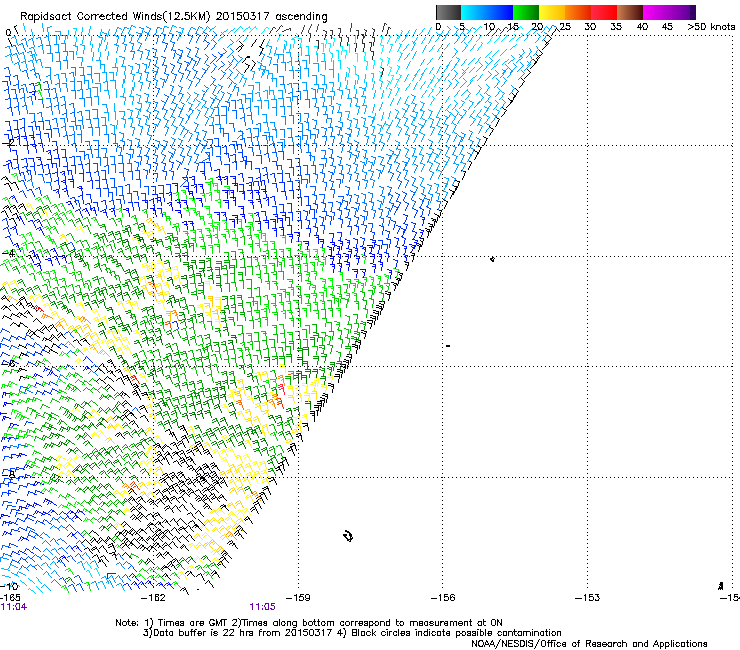
Task: Click the purple time stamp '11:04'
Action: point(14,607)
